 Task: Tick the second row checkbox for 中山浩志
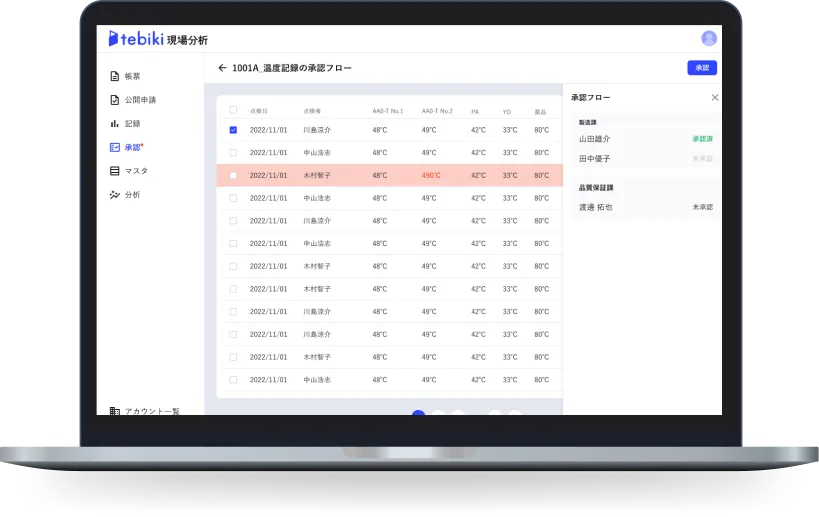pos(233,152)
